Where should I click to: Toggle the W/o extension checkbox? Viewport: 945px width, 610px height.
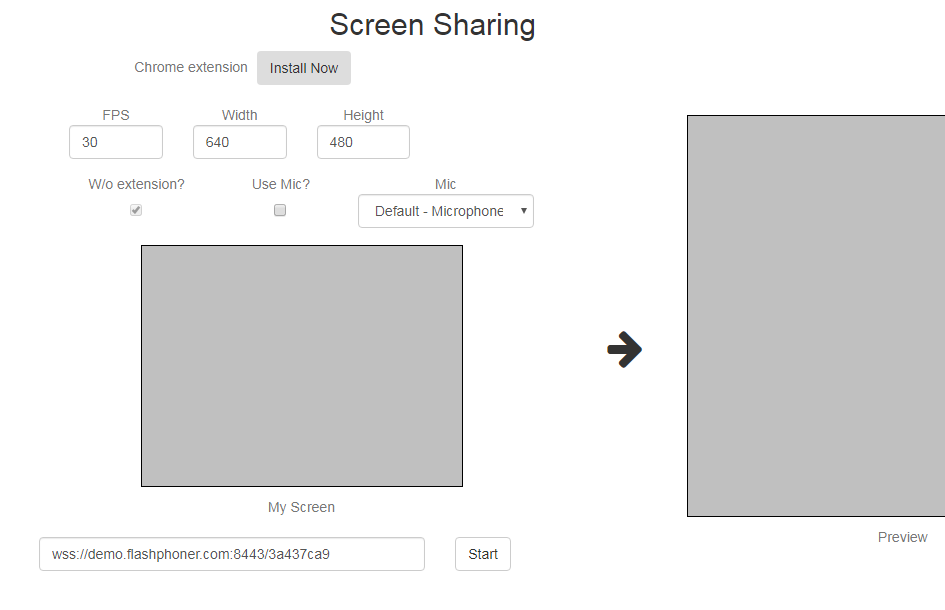(x=136, y=210)
